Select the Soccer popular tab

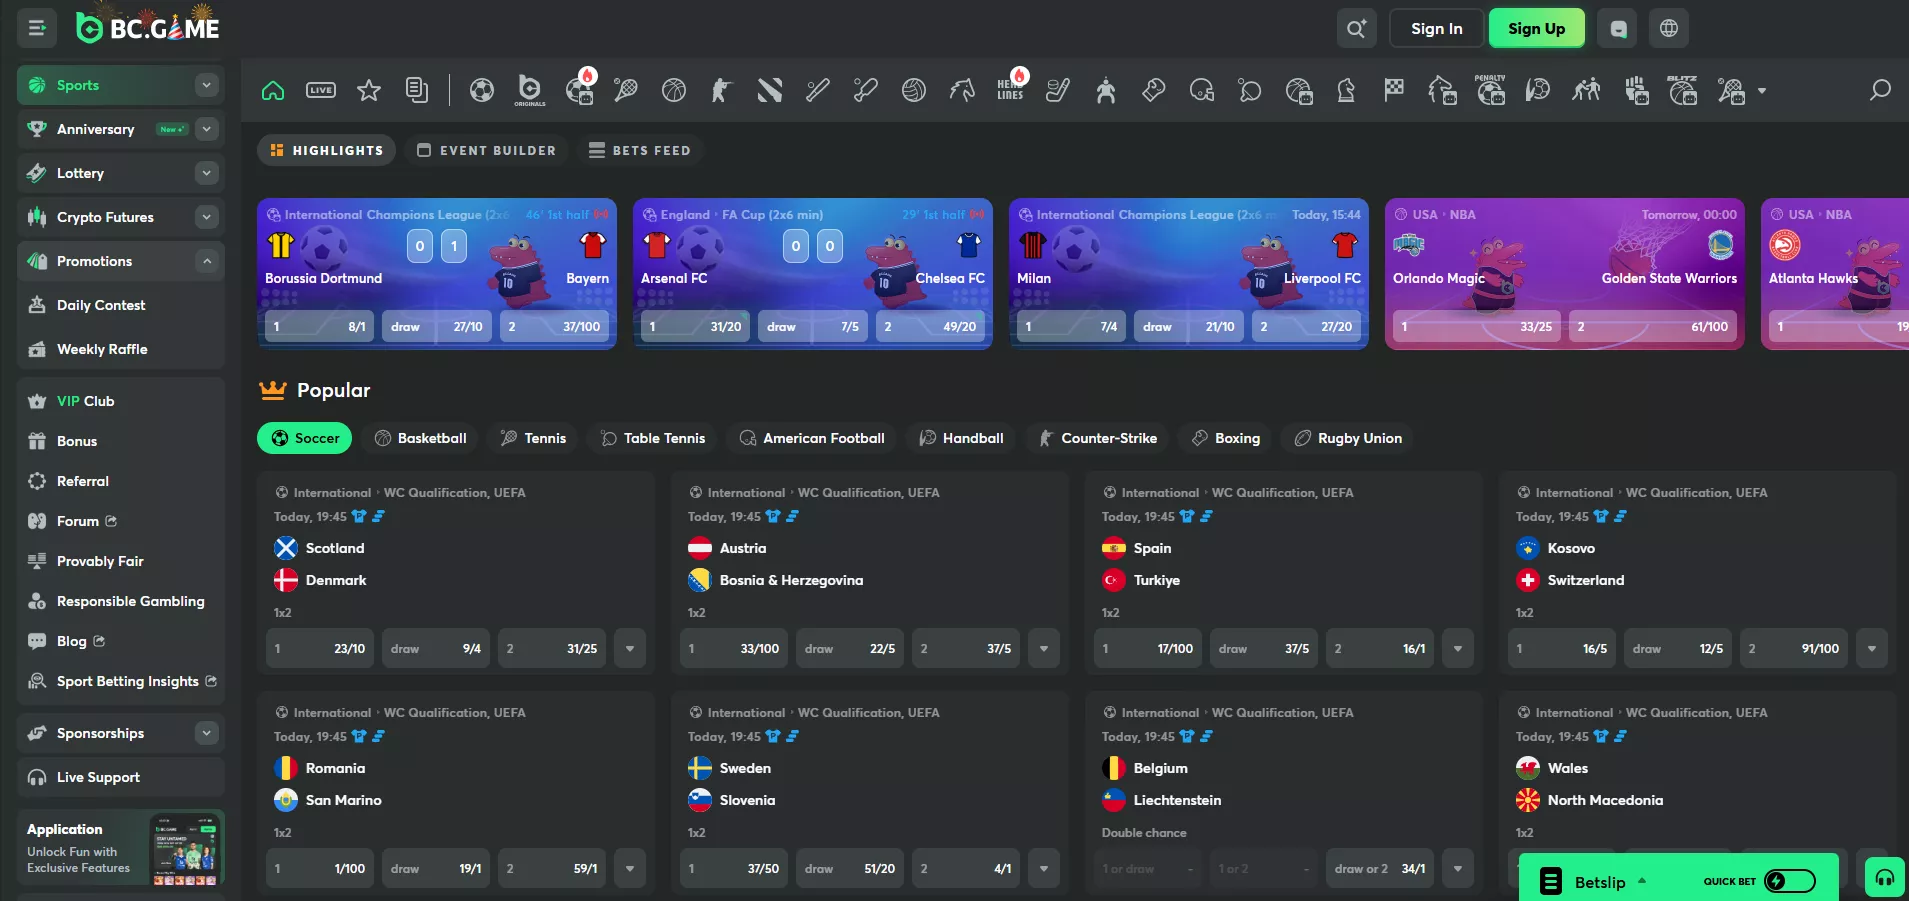tap(305, 438)
